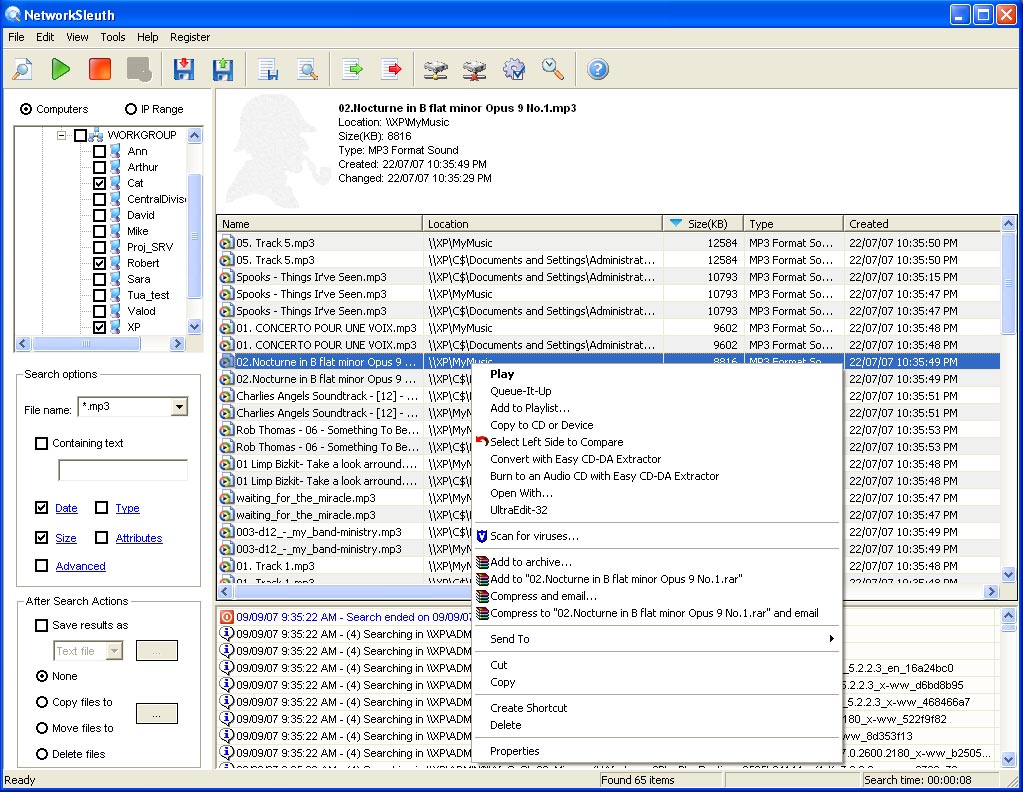Select the IP Range radio button
1023x792 pixels.
tap(131, 109)
